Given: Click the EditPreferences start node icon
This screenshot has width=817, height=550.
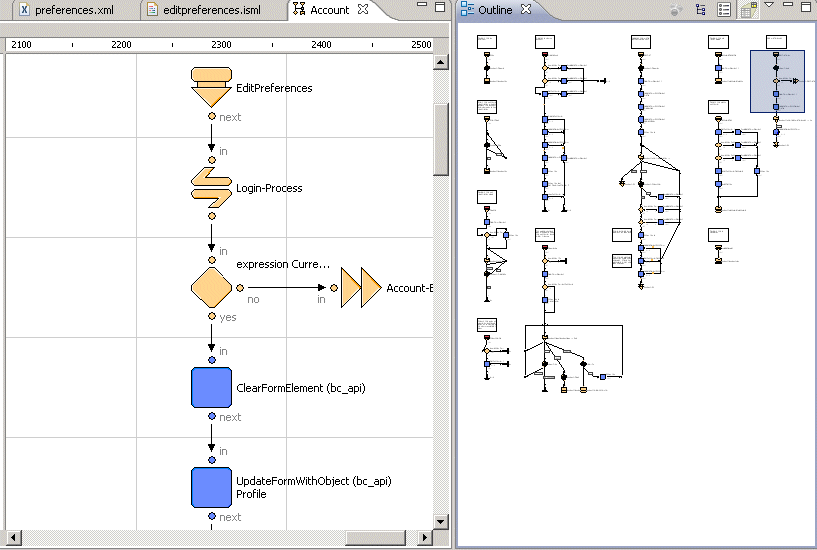Looking at the screenshot, I should click(211, 87).
